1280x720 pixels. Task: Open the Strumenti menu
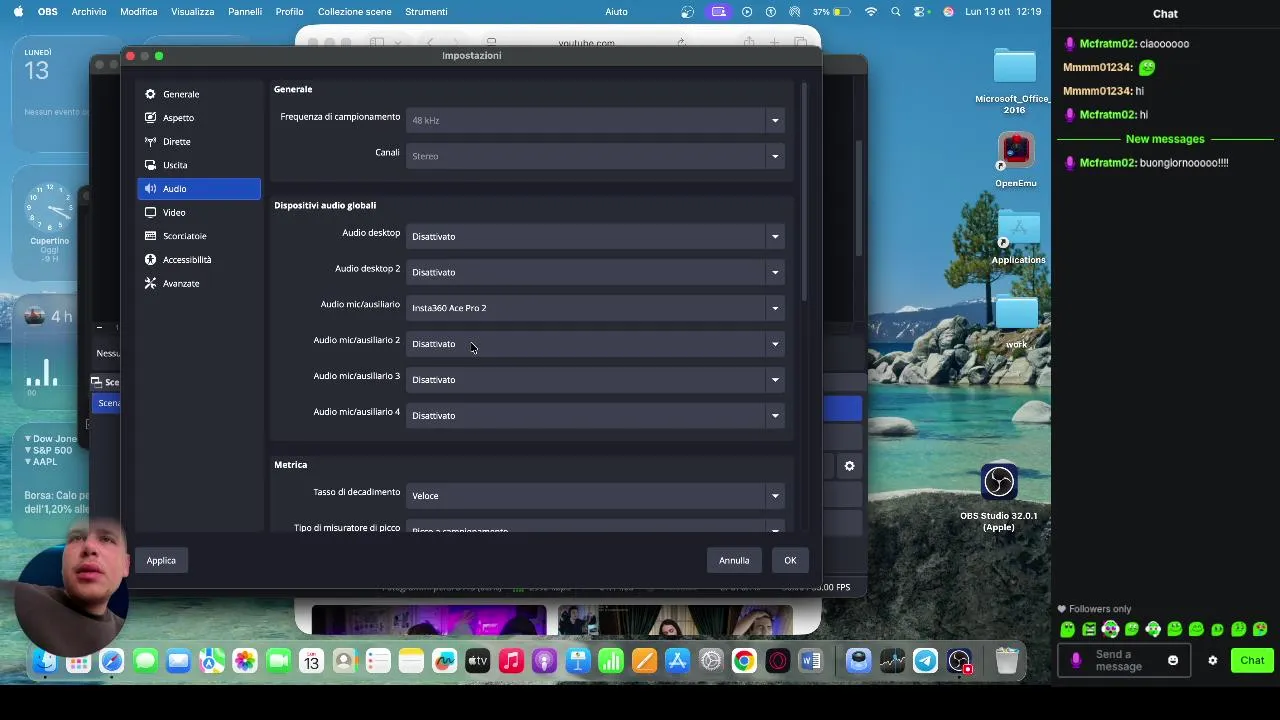pyautogui.click(x=426, y=12)
